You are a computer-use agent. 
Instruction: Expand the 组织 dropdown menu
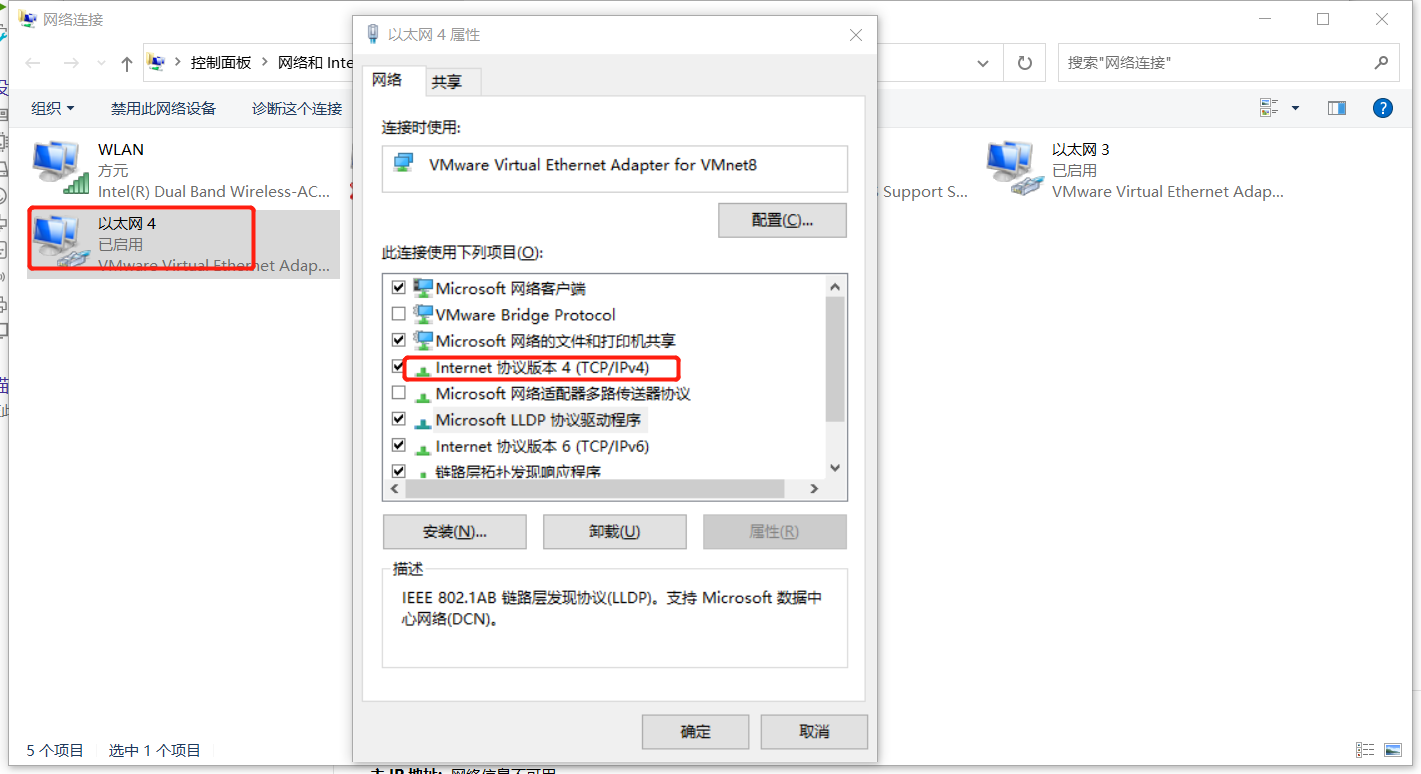[53, 108]
